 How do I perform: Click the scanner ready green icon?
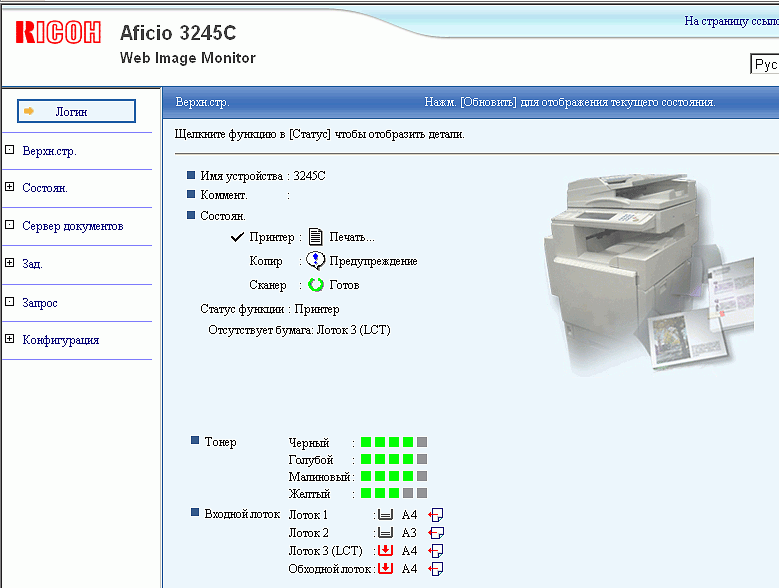pyautogui.click(x=316, y=285)
